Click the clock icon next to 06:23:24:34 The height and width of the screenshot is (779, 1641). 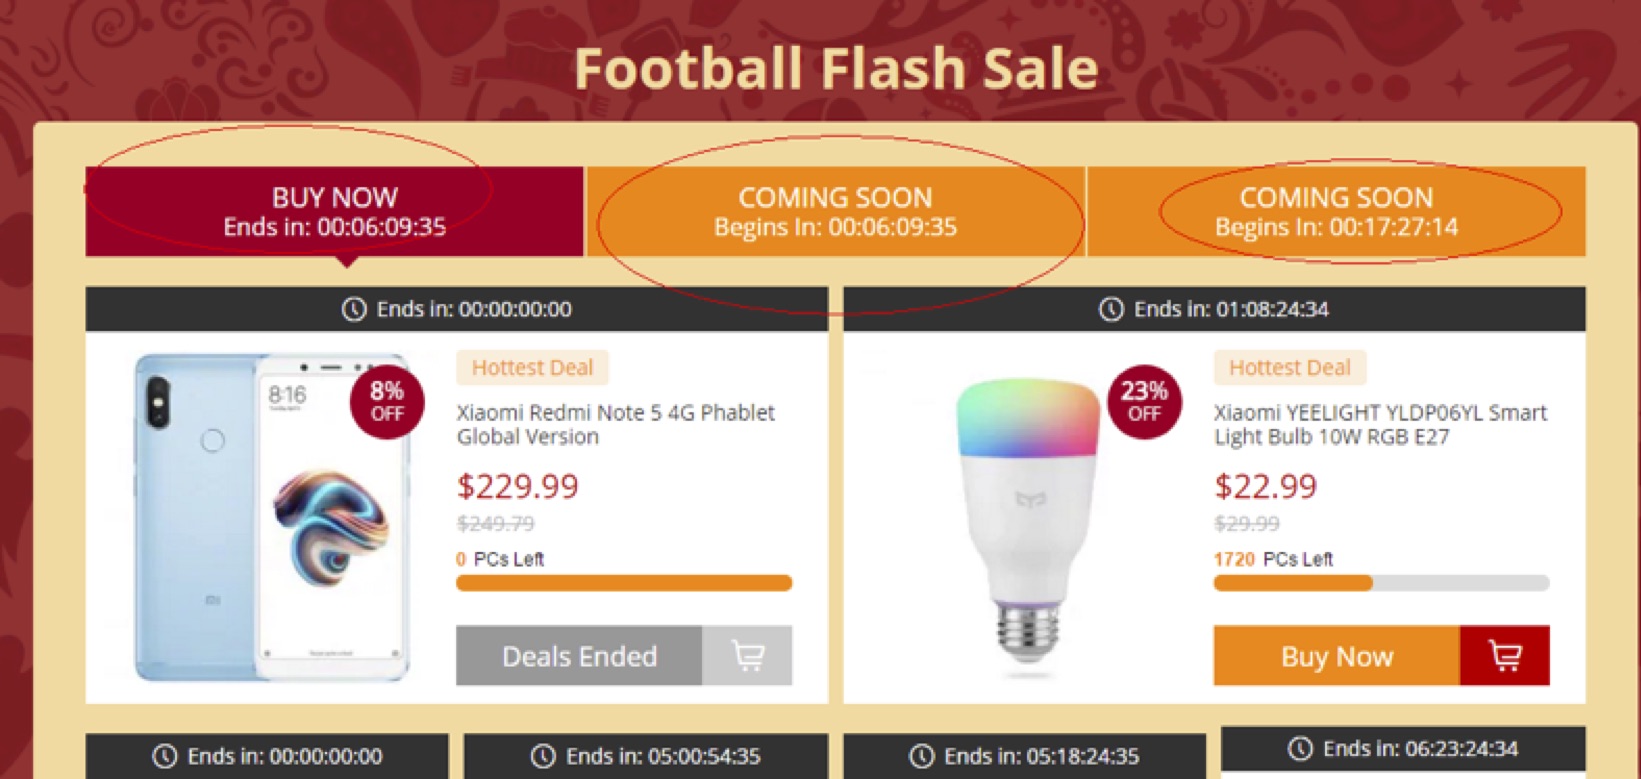click(1300, 748)
